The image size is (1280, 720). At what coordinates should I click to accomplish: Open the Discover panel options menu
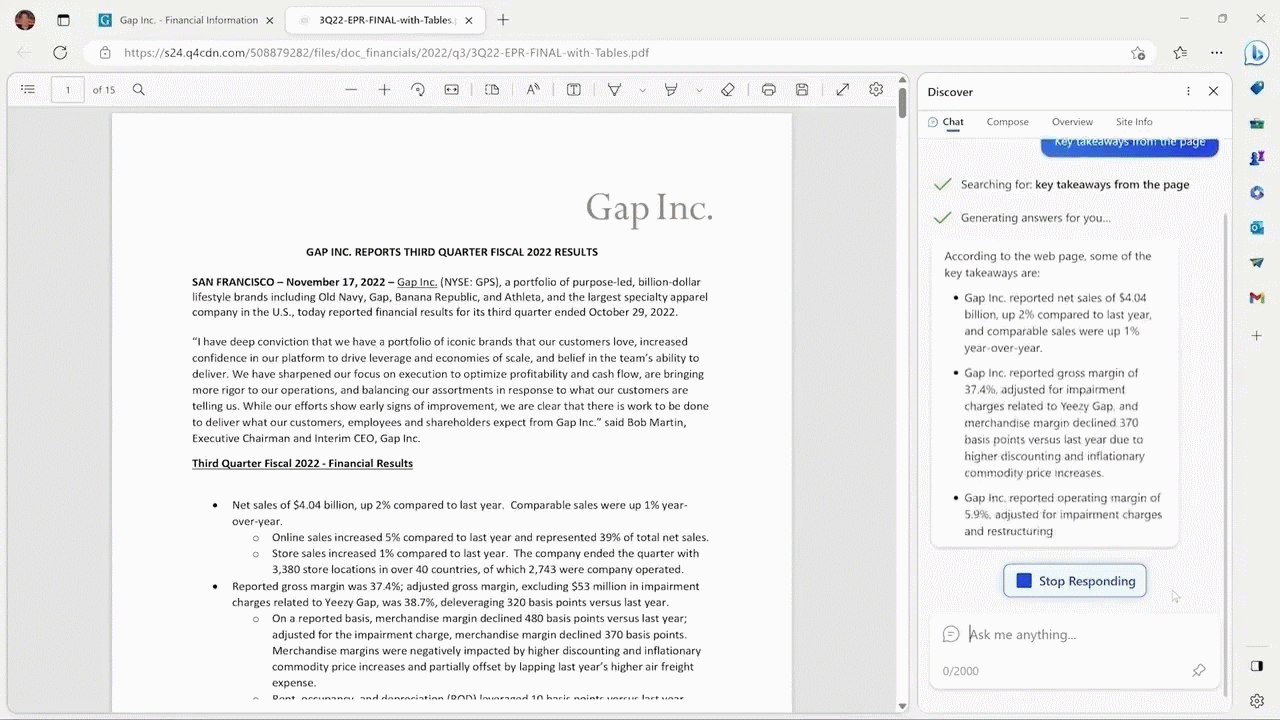(x=1187, y=91)
